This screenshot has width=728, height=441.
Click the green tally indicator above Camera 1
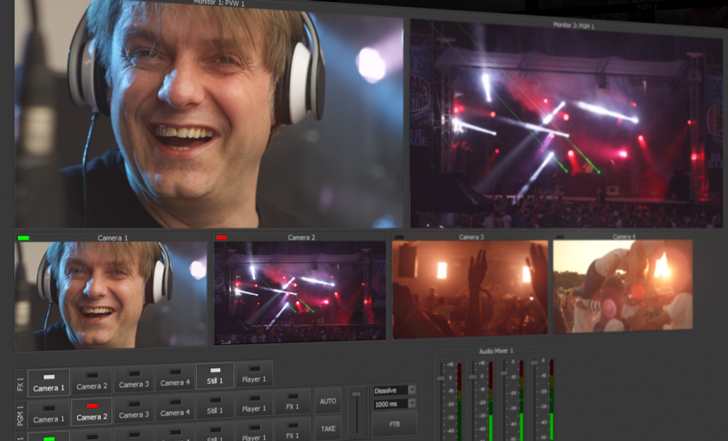pos(23,238)
